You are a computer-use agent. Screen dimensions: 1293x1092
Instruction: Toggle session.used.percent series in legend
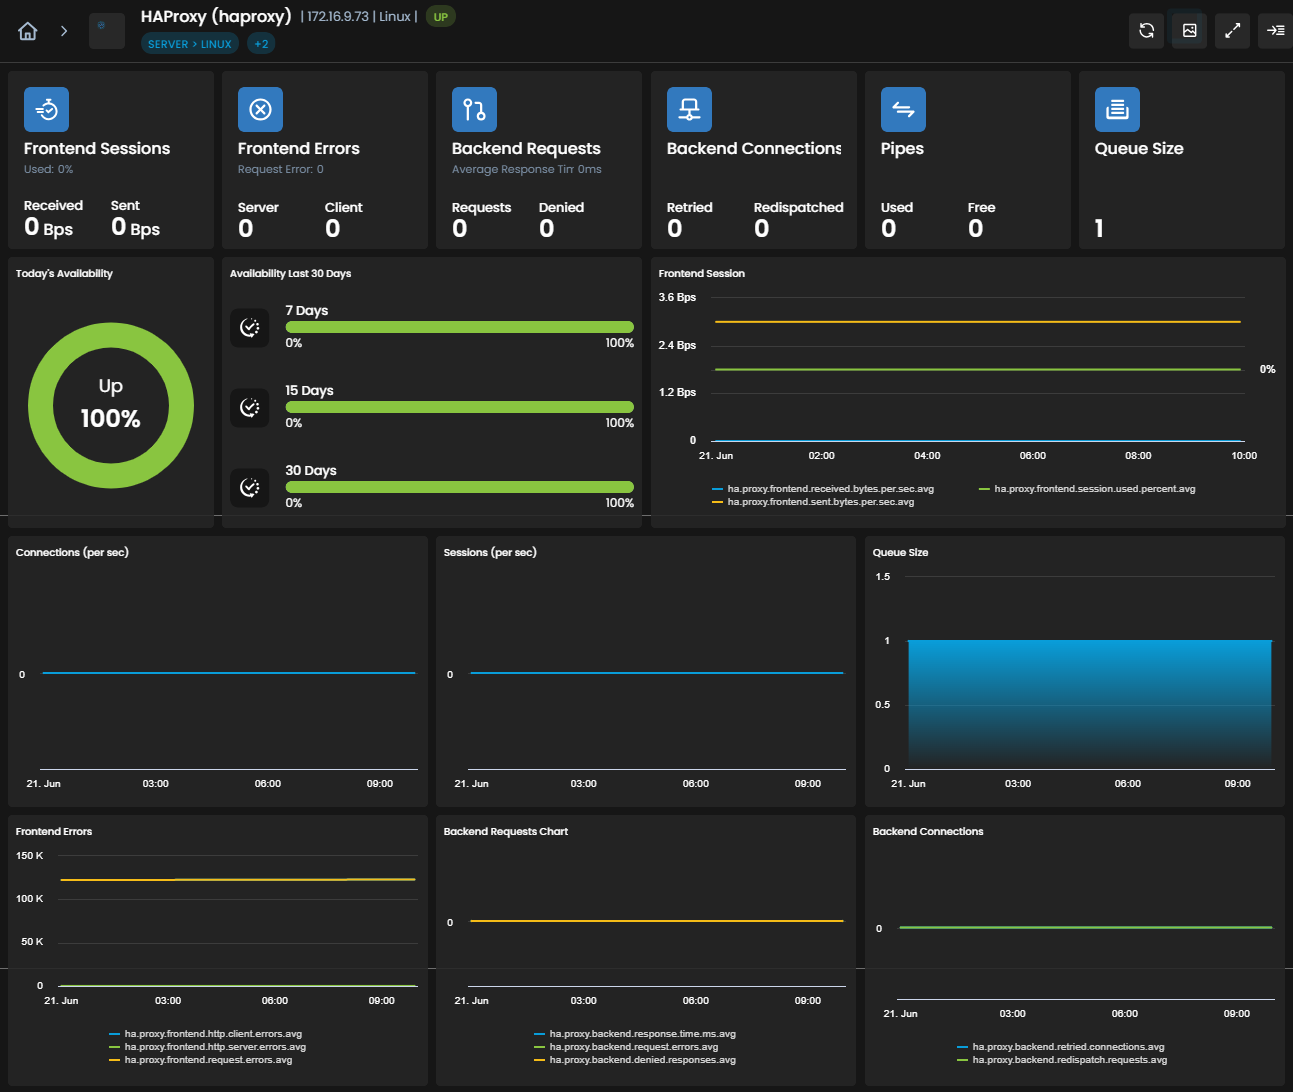[x=1087, y=489]
